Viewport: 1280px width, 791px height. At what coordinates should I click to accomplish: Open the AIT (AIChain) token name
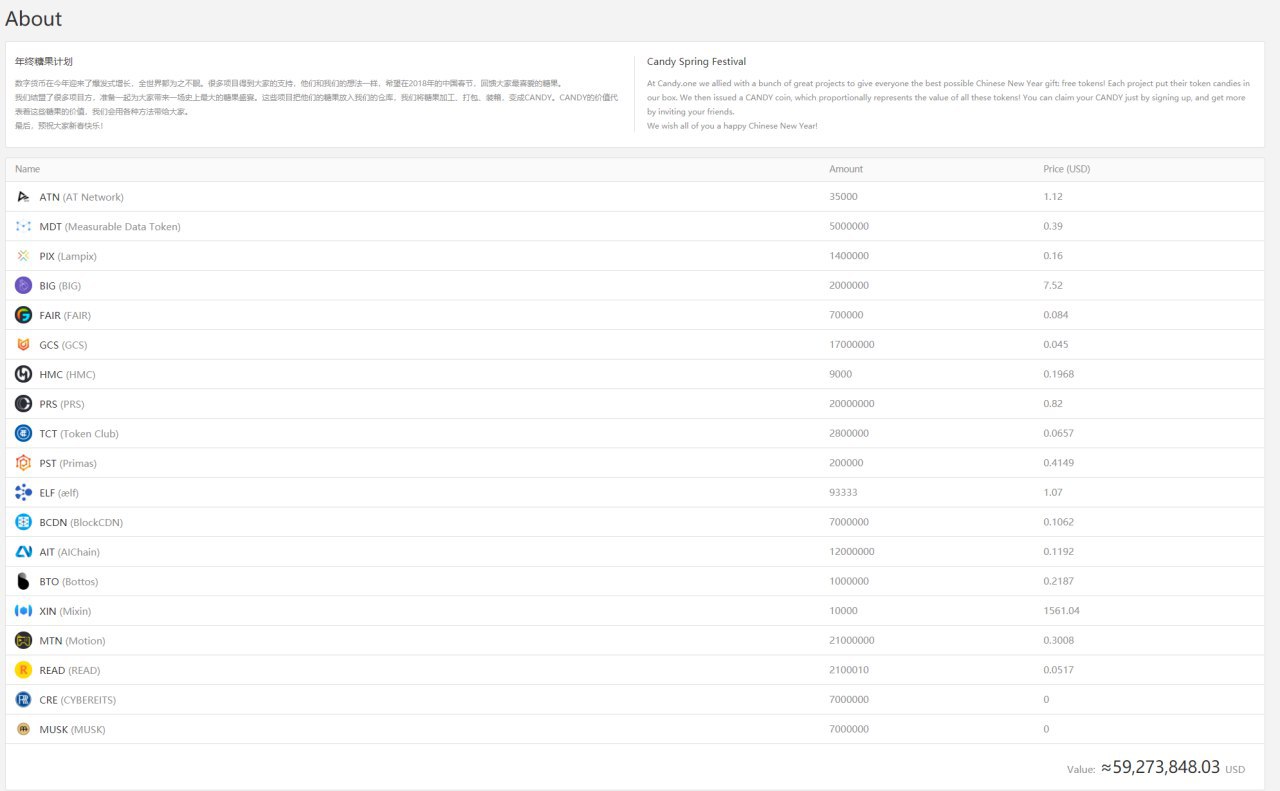(69, 552)
